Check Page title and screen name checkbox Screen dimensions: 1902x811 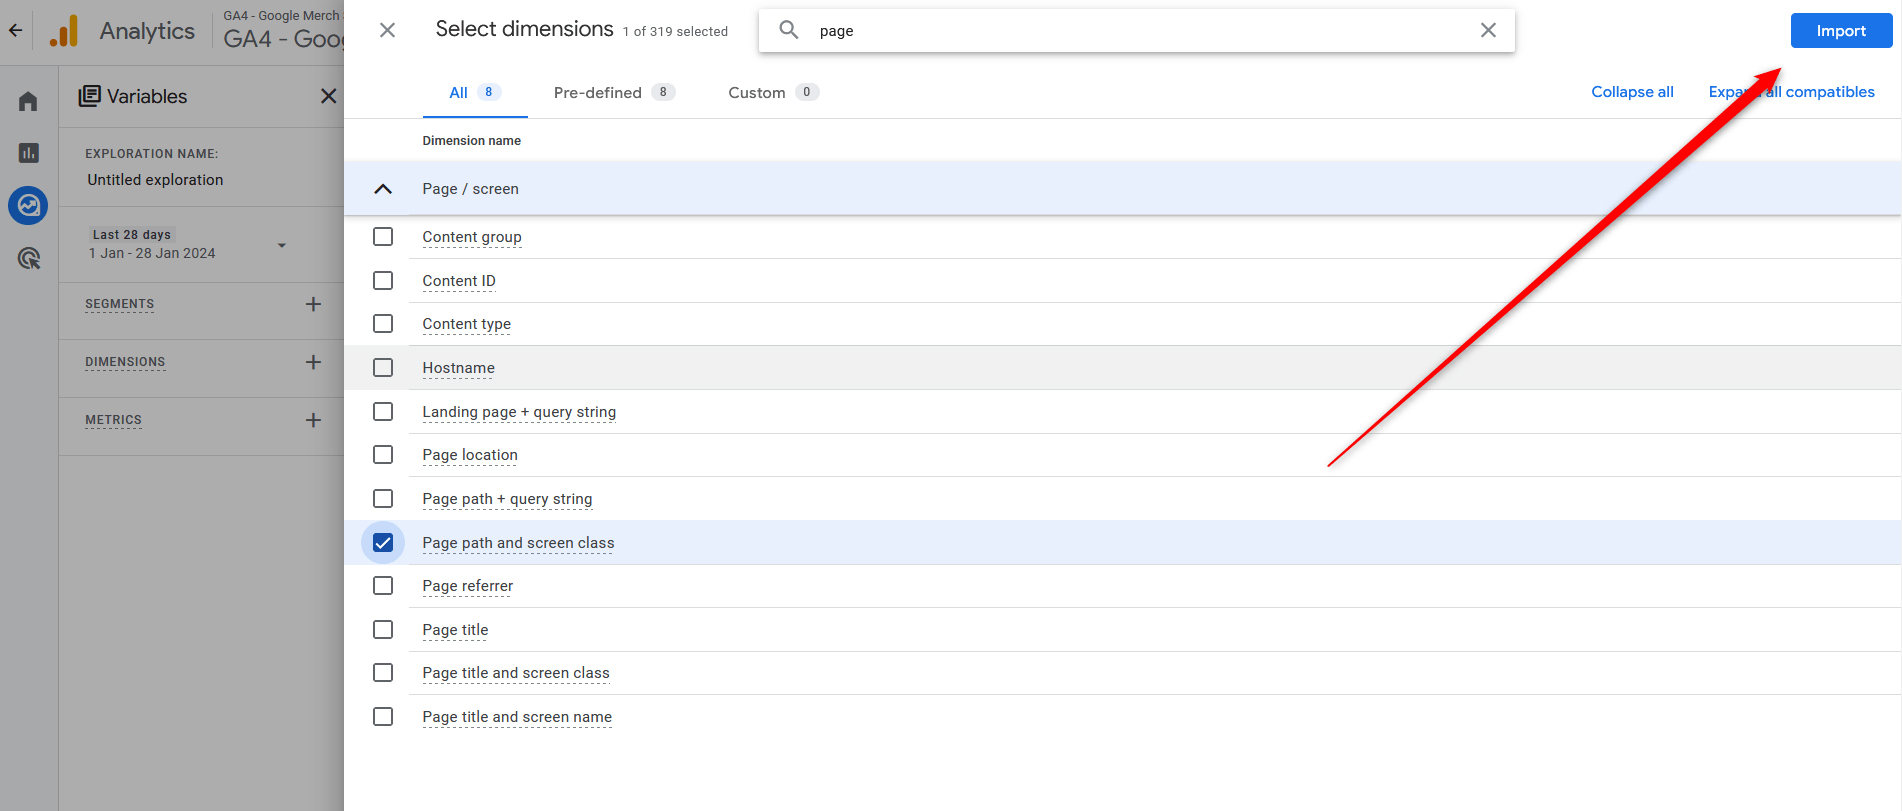[383, 717]
